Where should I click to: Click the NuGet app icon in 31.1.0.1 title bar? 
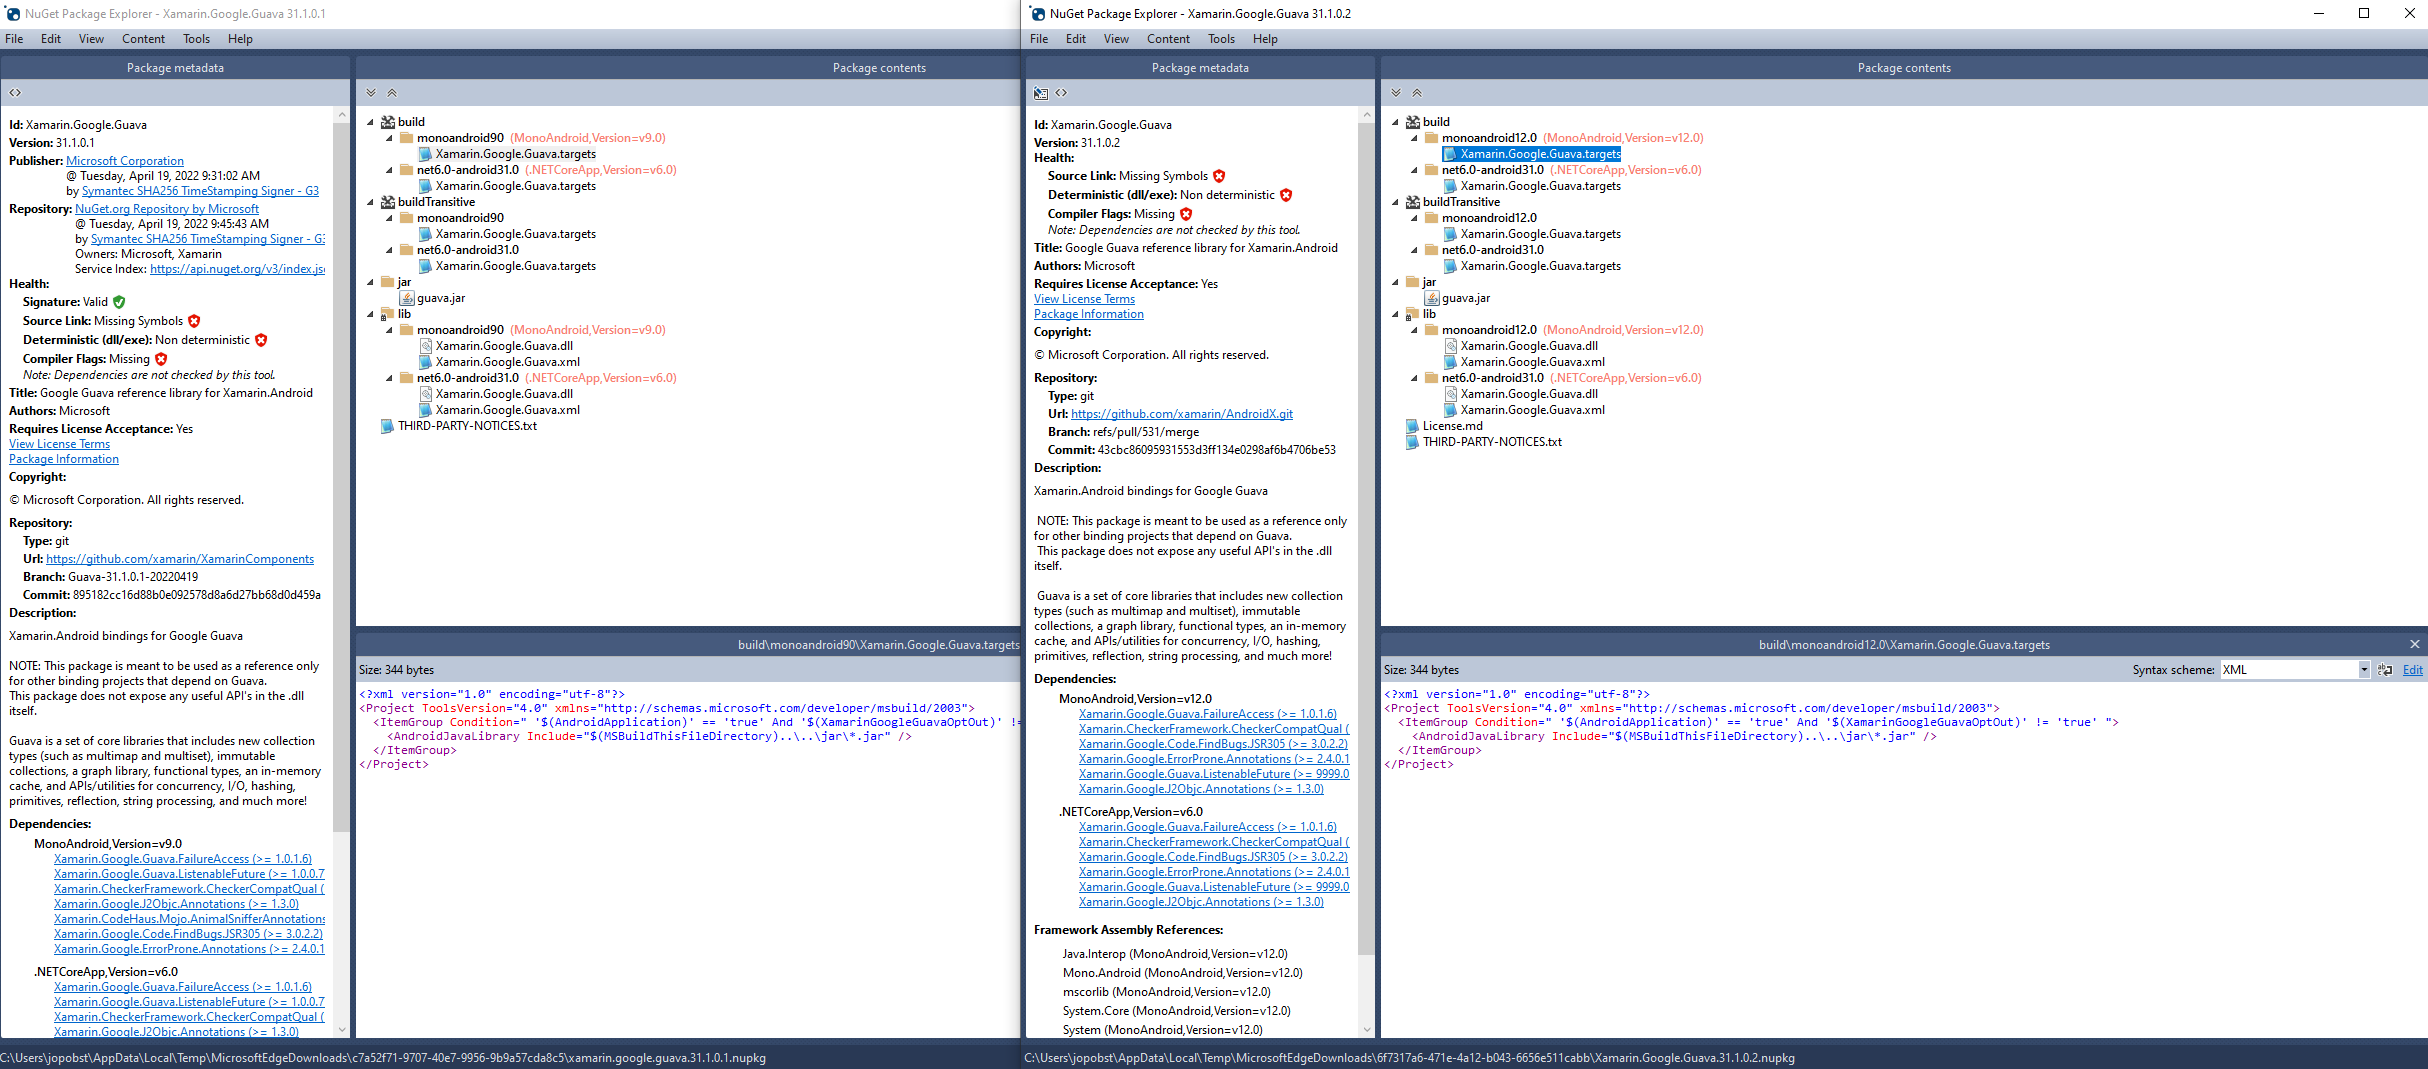point(13,14)
